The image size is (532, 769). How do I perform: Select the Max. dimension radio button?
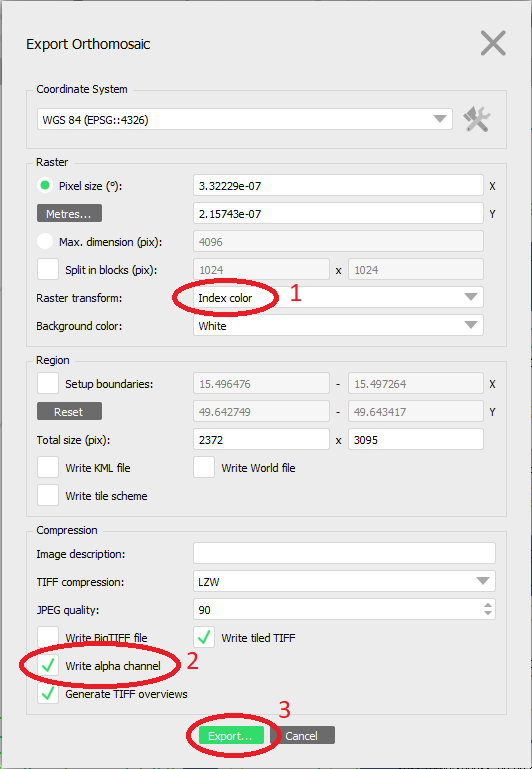(45, 241)
